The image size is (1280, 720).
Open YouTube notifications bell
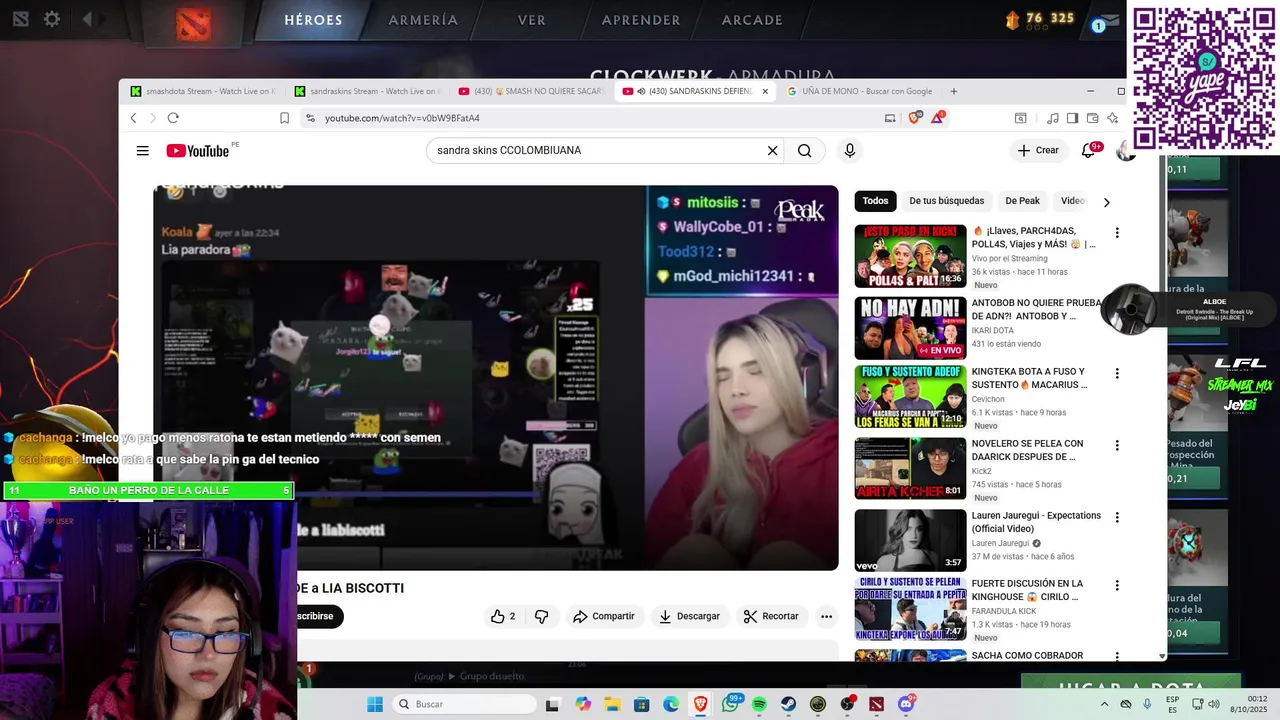(1088, 151)
